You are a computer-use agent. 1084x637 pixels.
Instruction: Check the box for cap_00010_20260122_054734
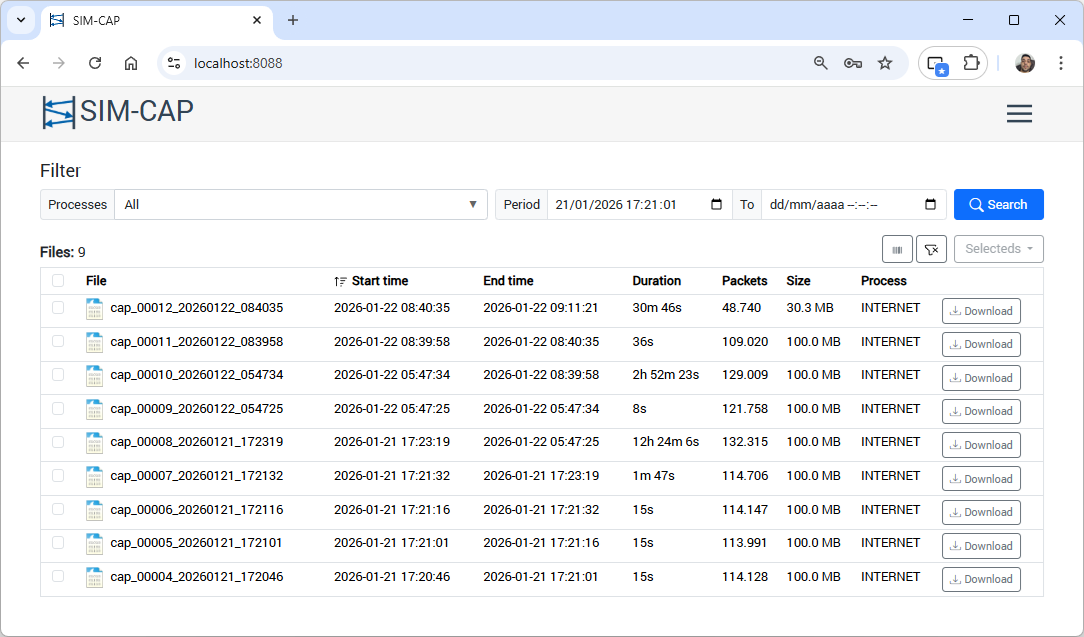tap(58, 375)
